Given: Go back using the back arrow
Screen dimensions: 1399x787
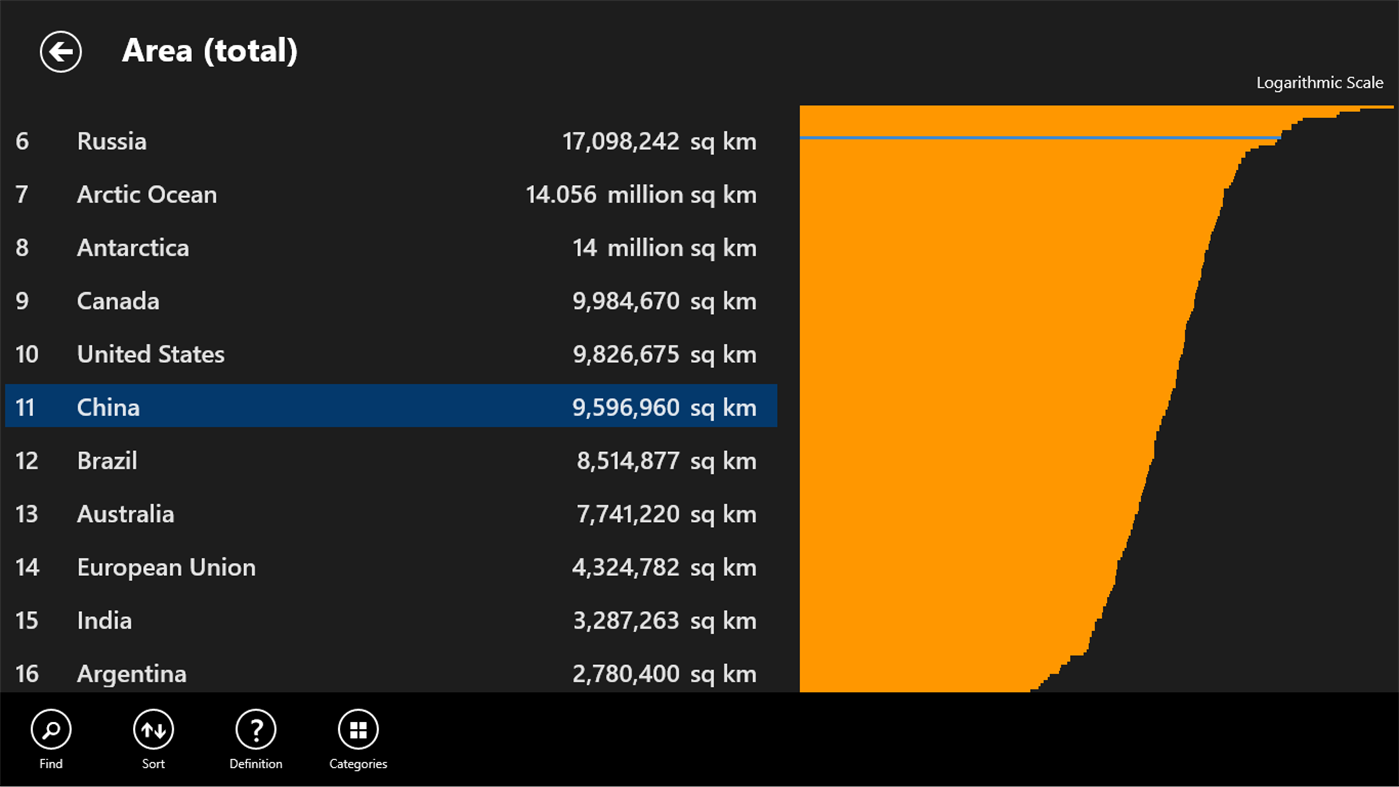Looking at the screenshot, I should tap(60, 51).
